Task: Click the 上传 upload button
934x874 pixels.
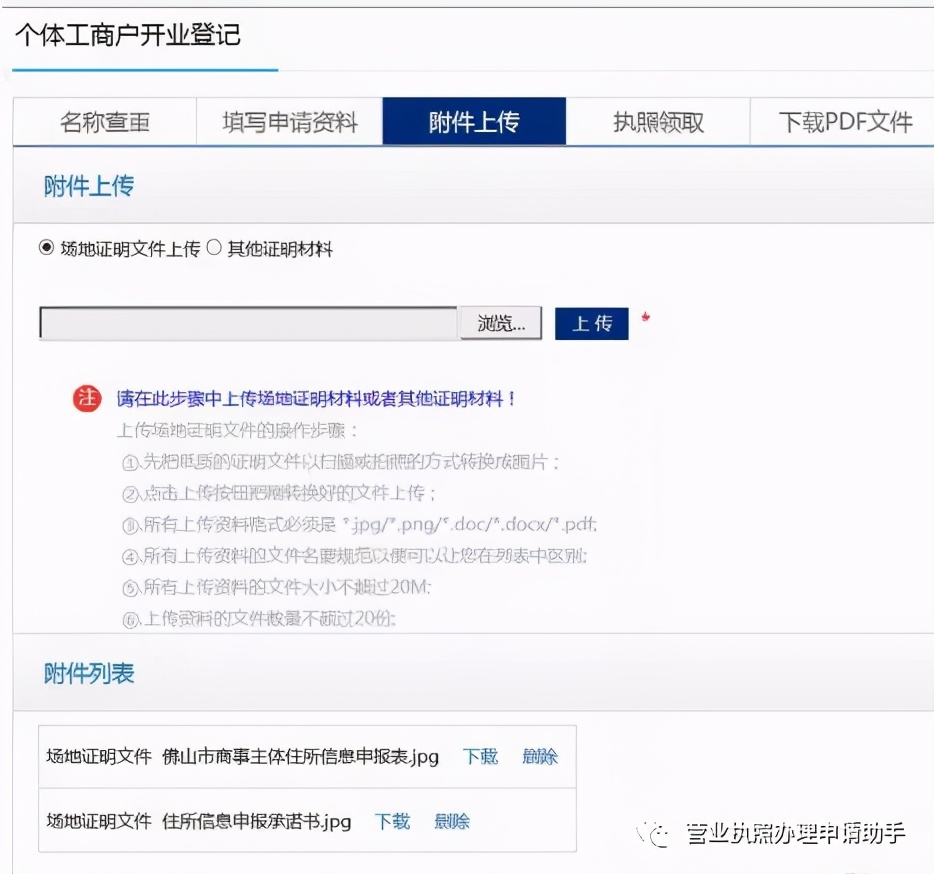Action: (591, 322)
